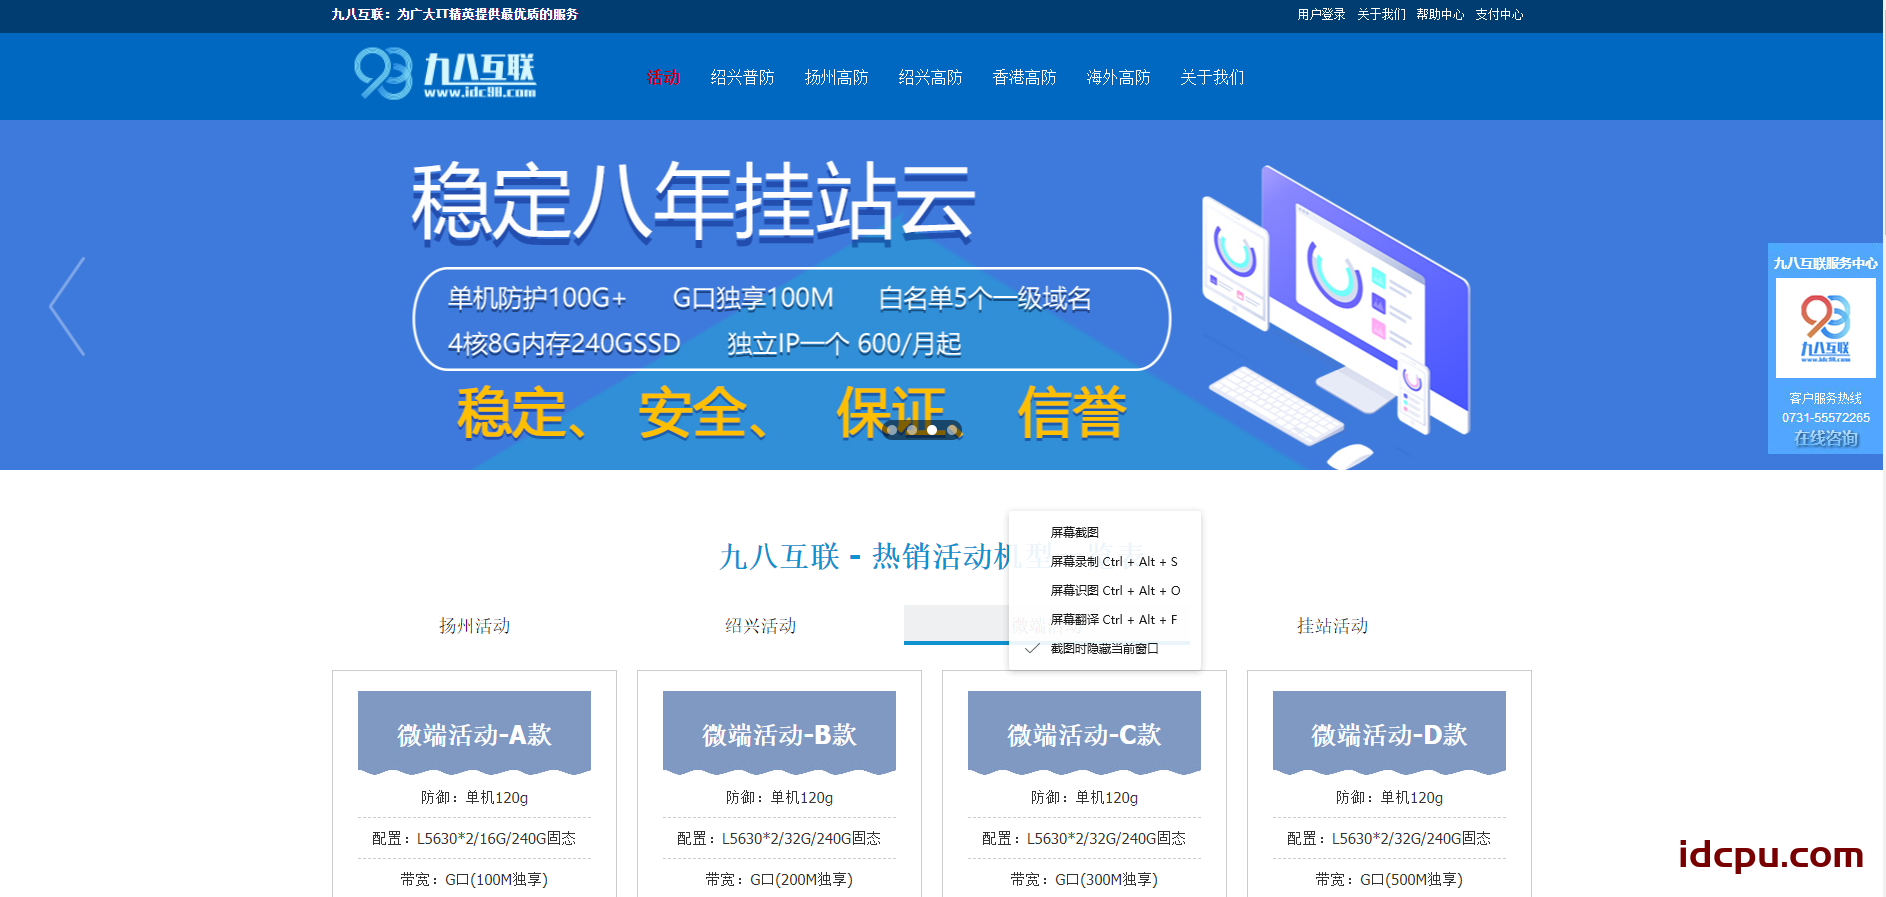Click 配置 L5630*2/32G/240G固态 in D款 card
The width and height of the screenshot is (1886, 897).
[1389, 838]
